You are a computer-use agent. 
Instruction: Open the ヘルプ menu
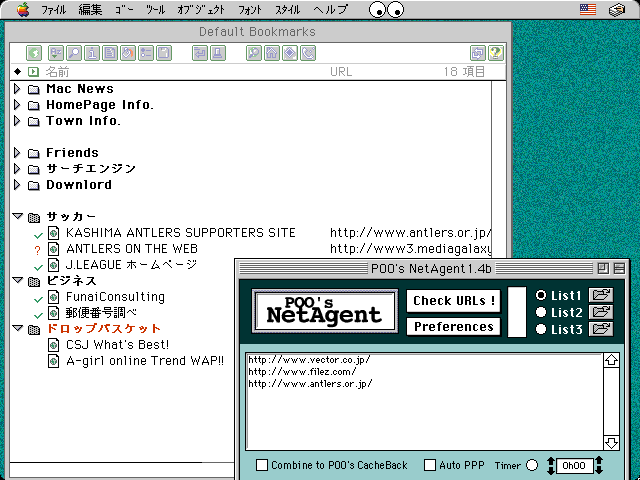pyautogui.click(x=331, y=10)
